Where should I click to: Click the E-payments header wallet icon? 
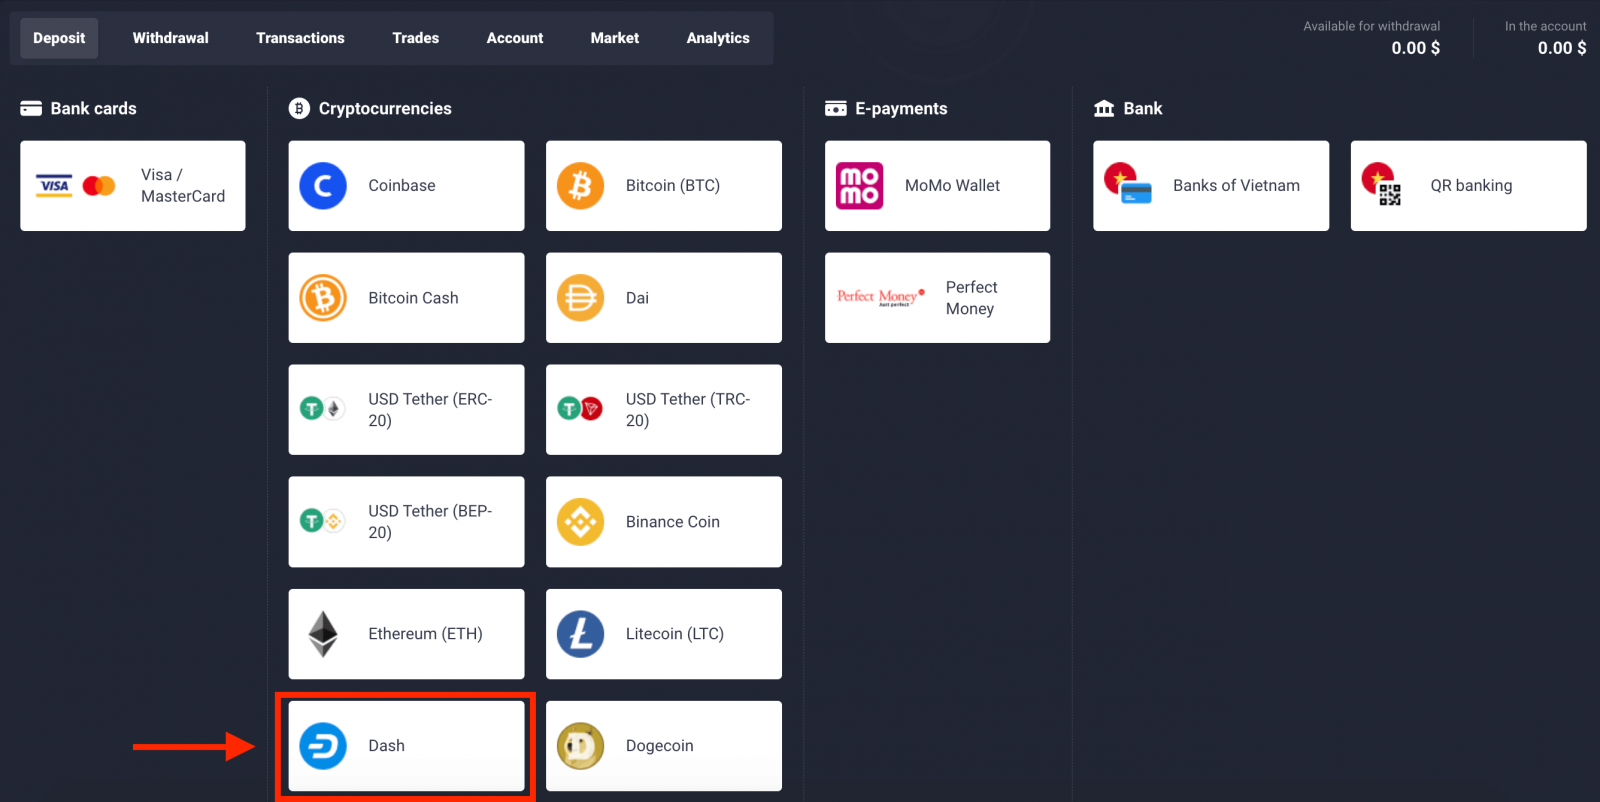pyautogui.click(x=836, y=108)
